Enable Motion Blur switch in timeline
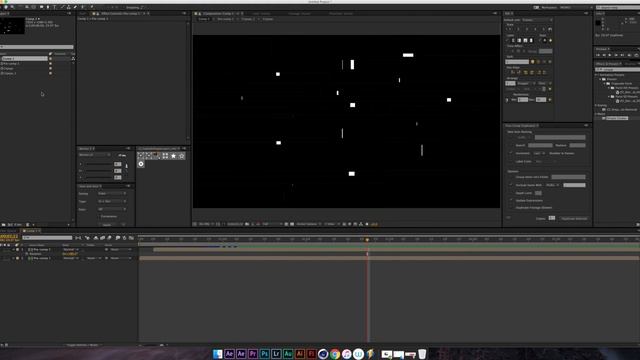This screenshot has height=360, width=640. pos(109,238)
